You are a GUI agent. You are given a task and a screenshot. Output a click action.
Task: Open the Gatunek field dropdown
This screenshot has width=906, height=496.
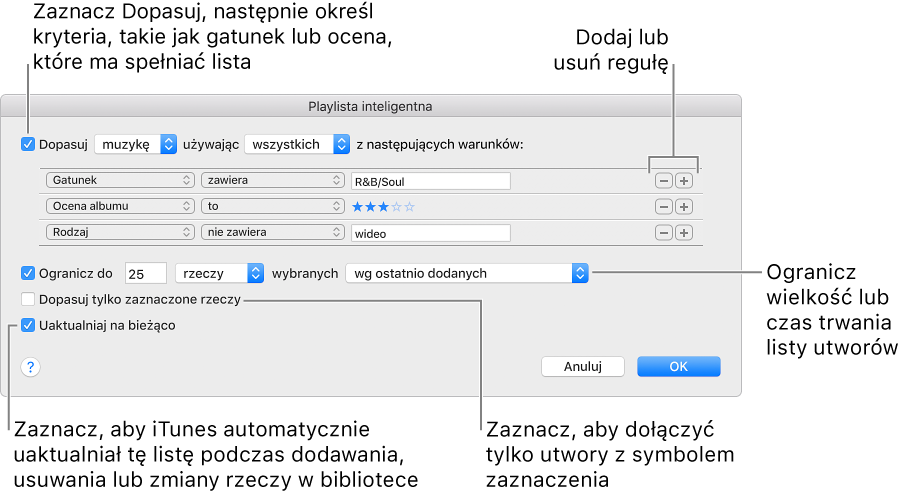coord(120,180)
